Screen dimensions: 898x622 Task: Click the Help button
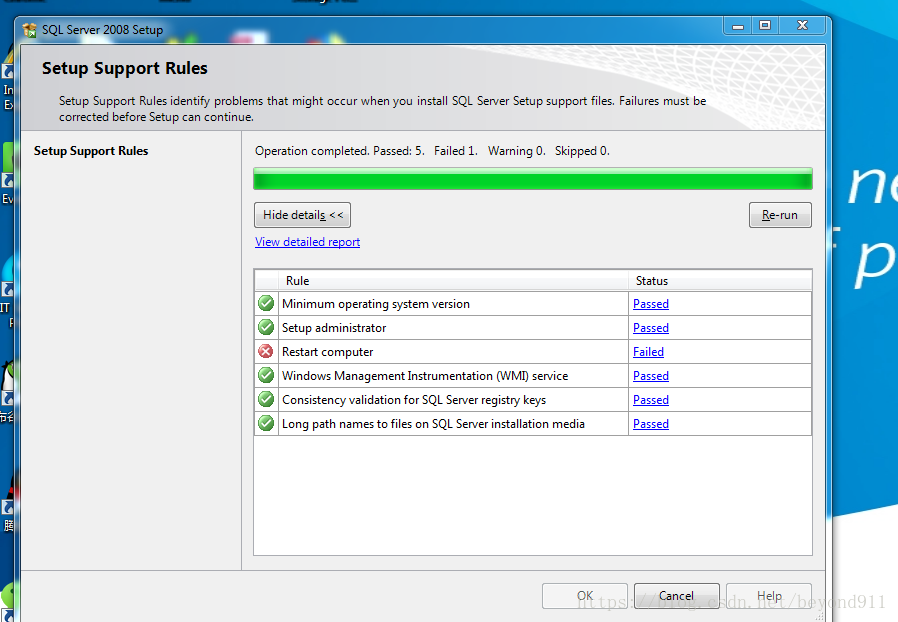(769, 596)
